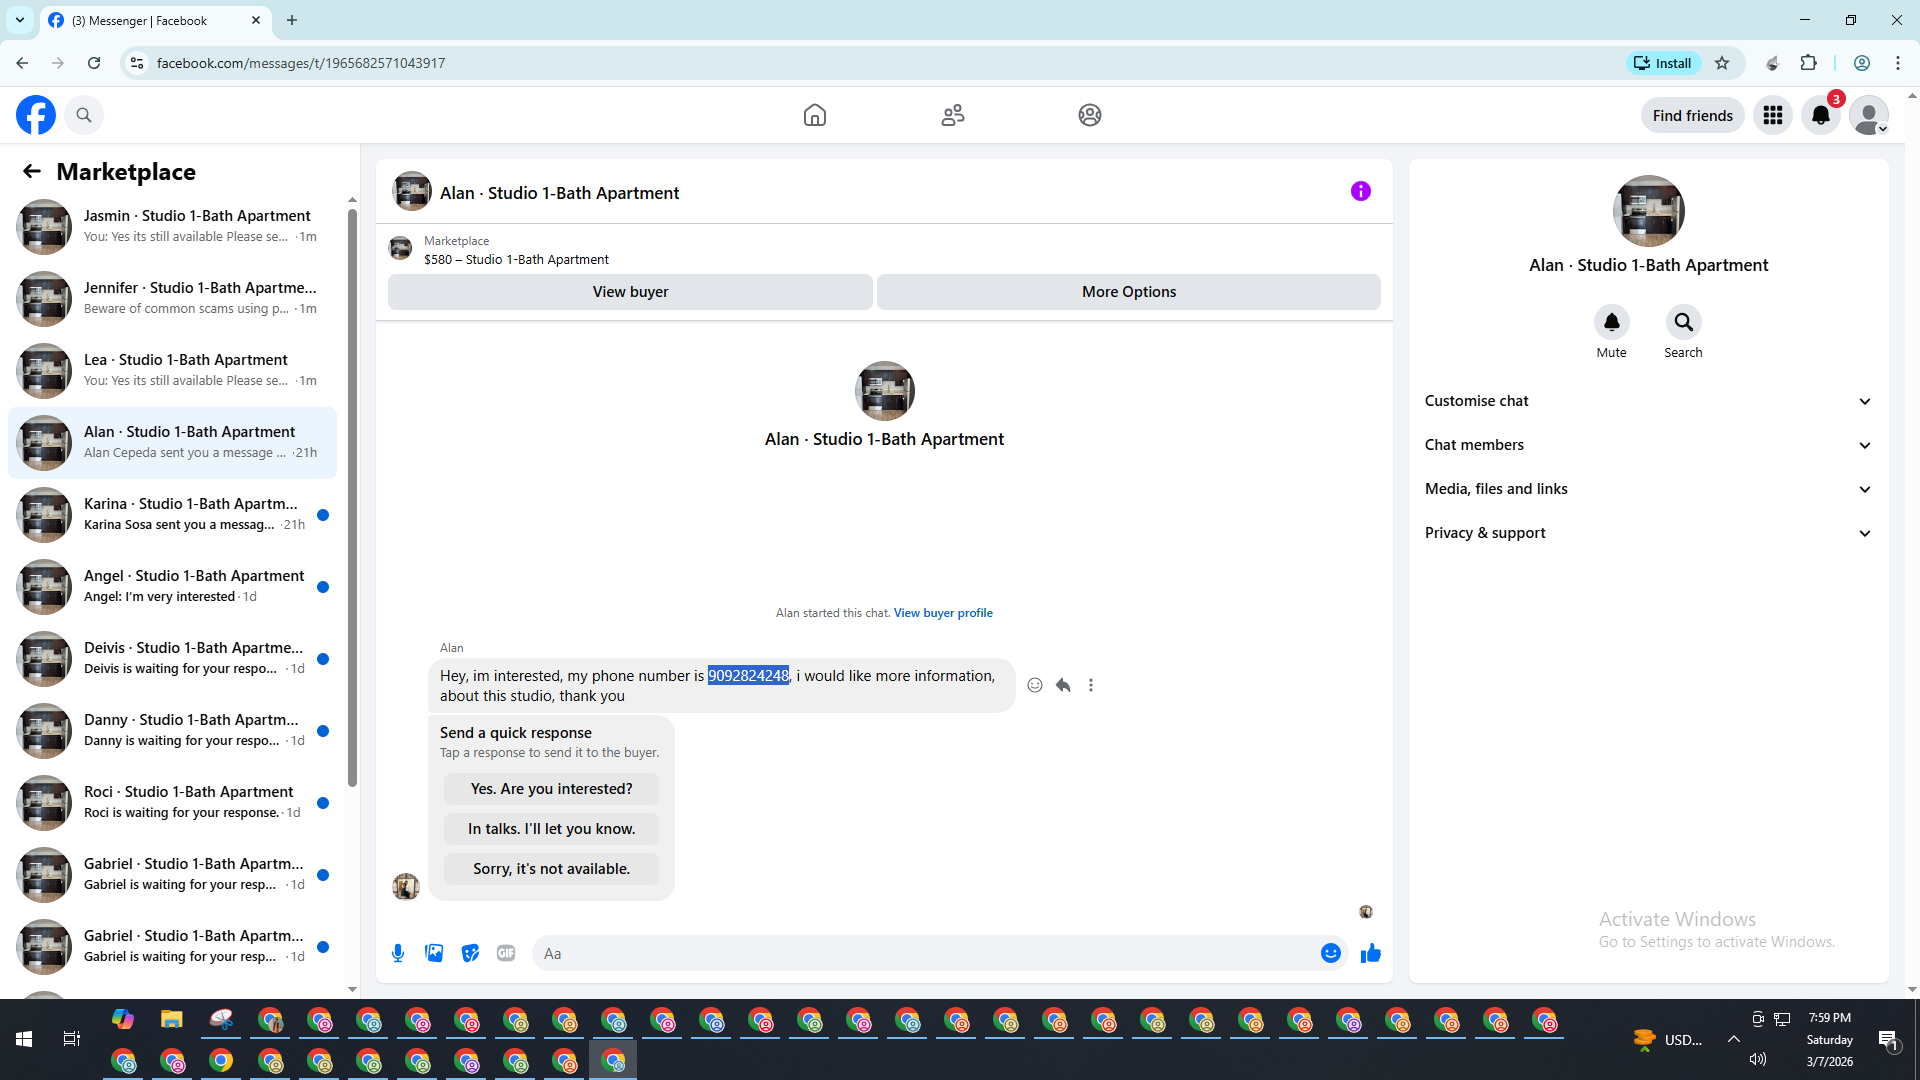The image size is (1920, 1080).
Task: Open apartment thumbnail in right info panel
Action: click(1648, 211)
